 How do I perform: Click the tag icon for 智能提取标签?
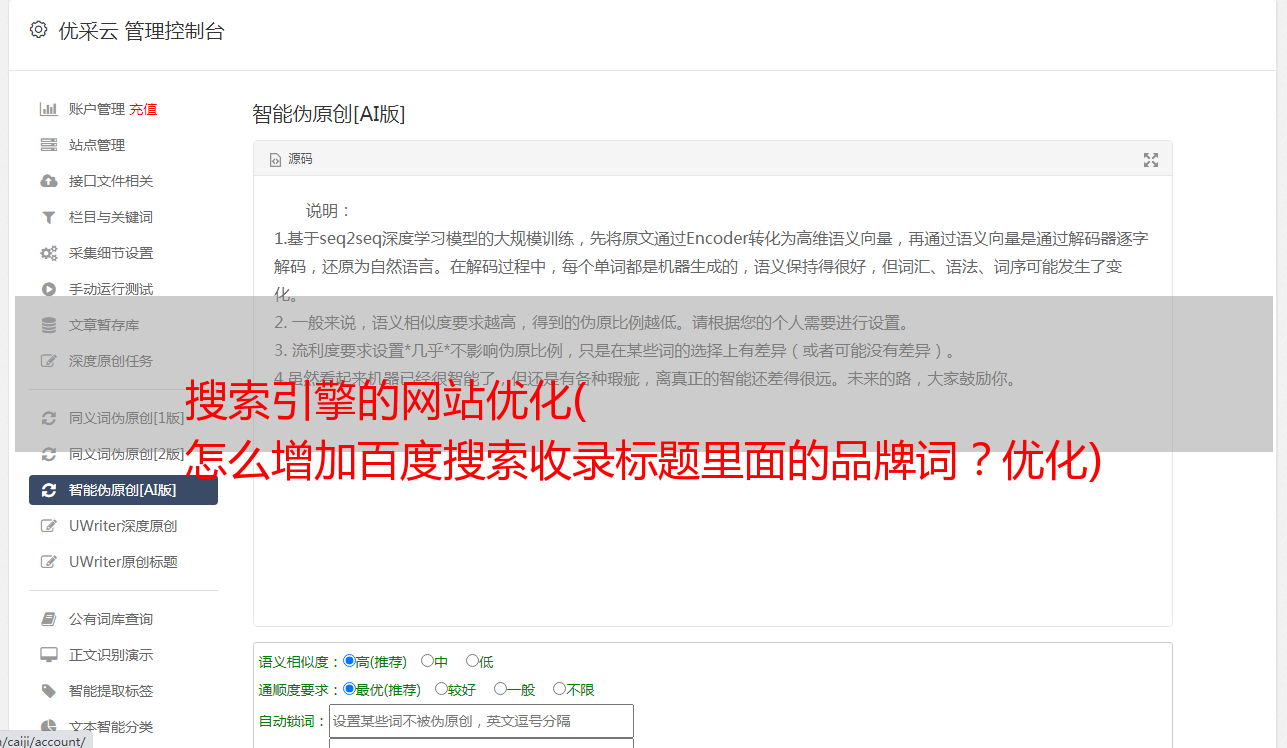click(48, 691)
